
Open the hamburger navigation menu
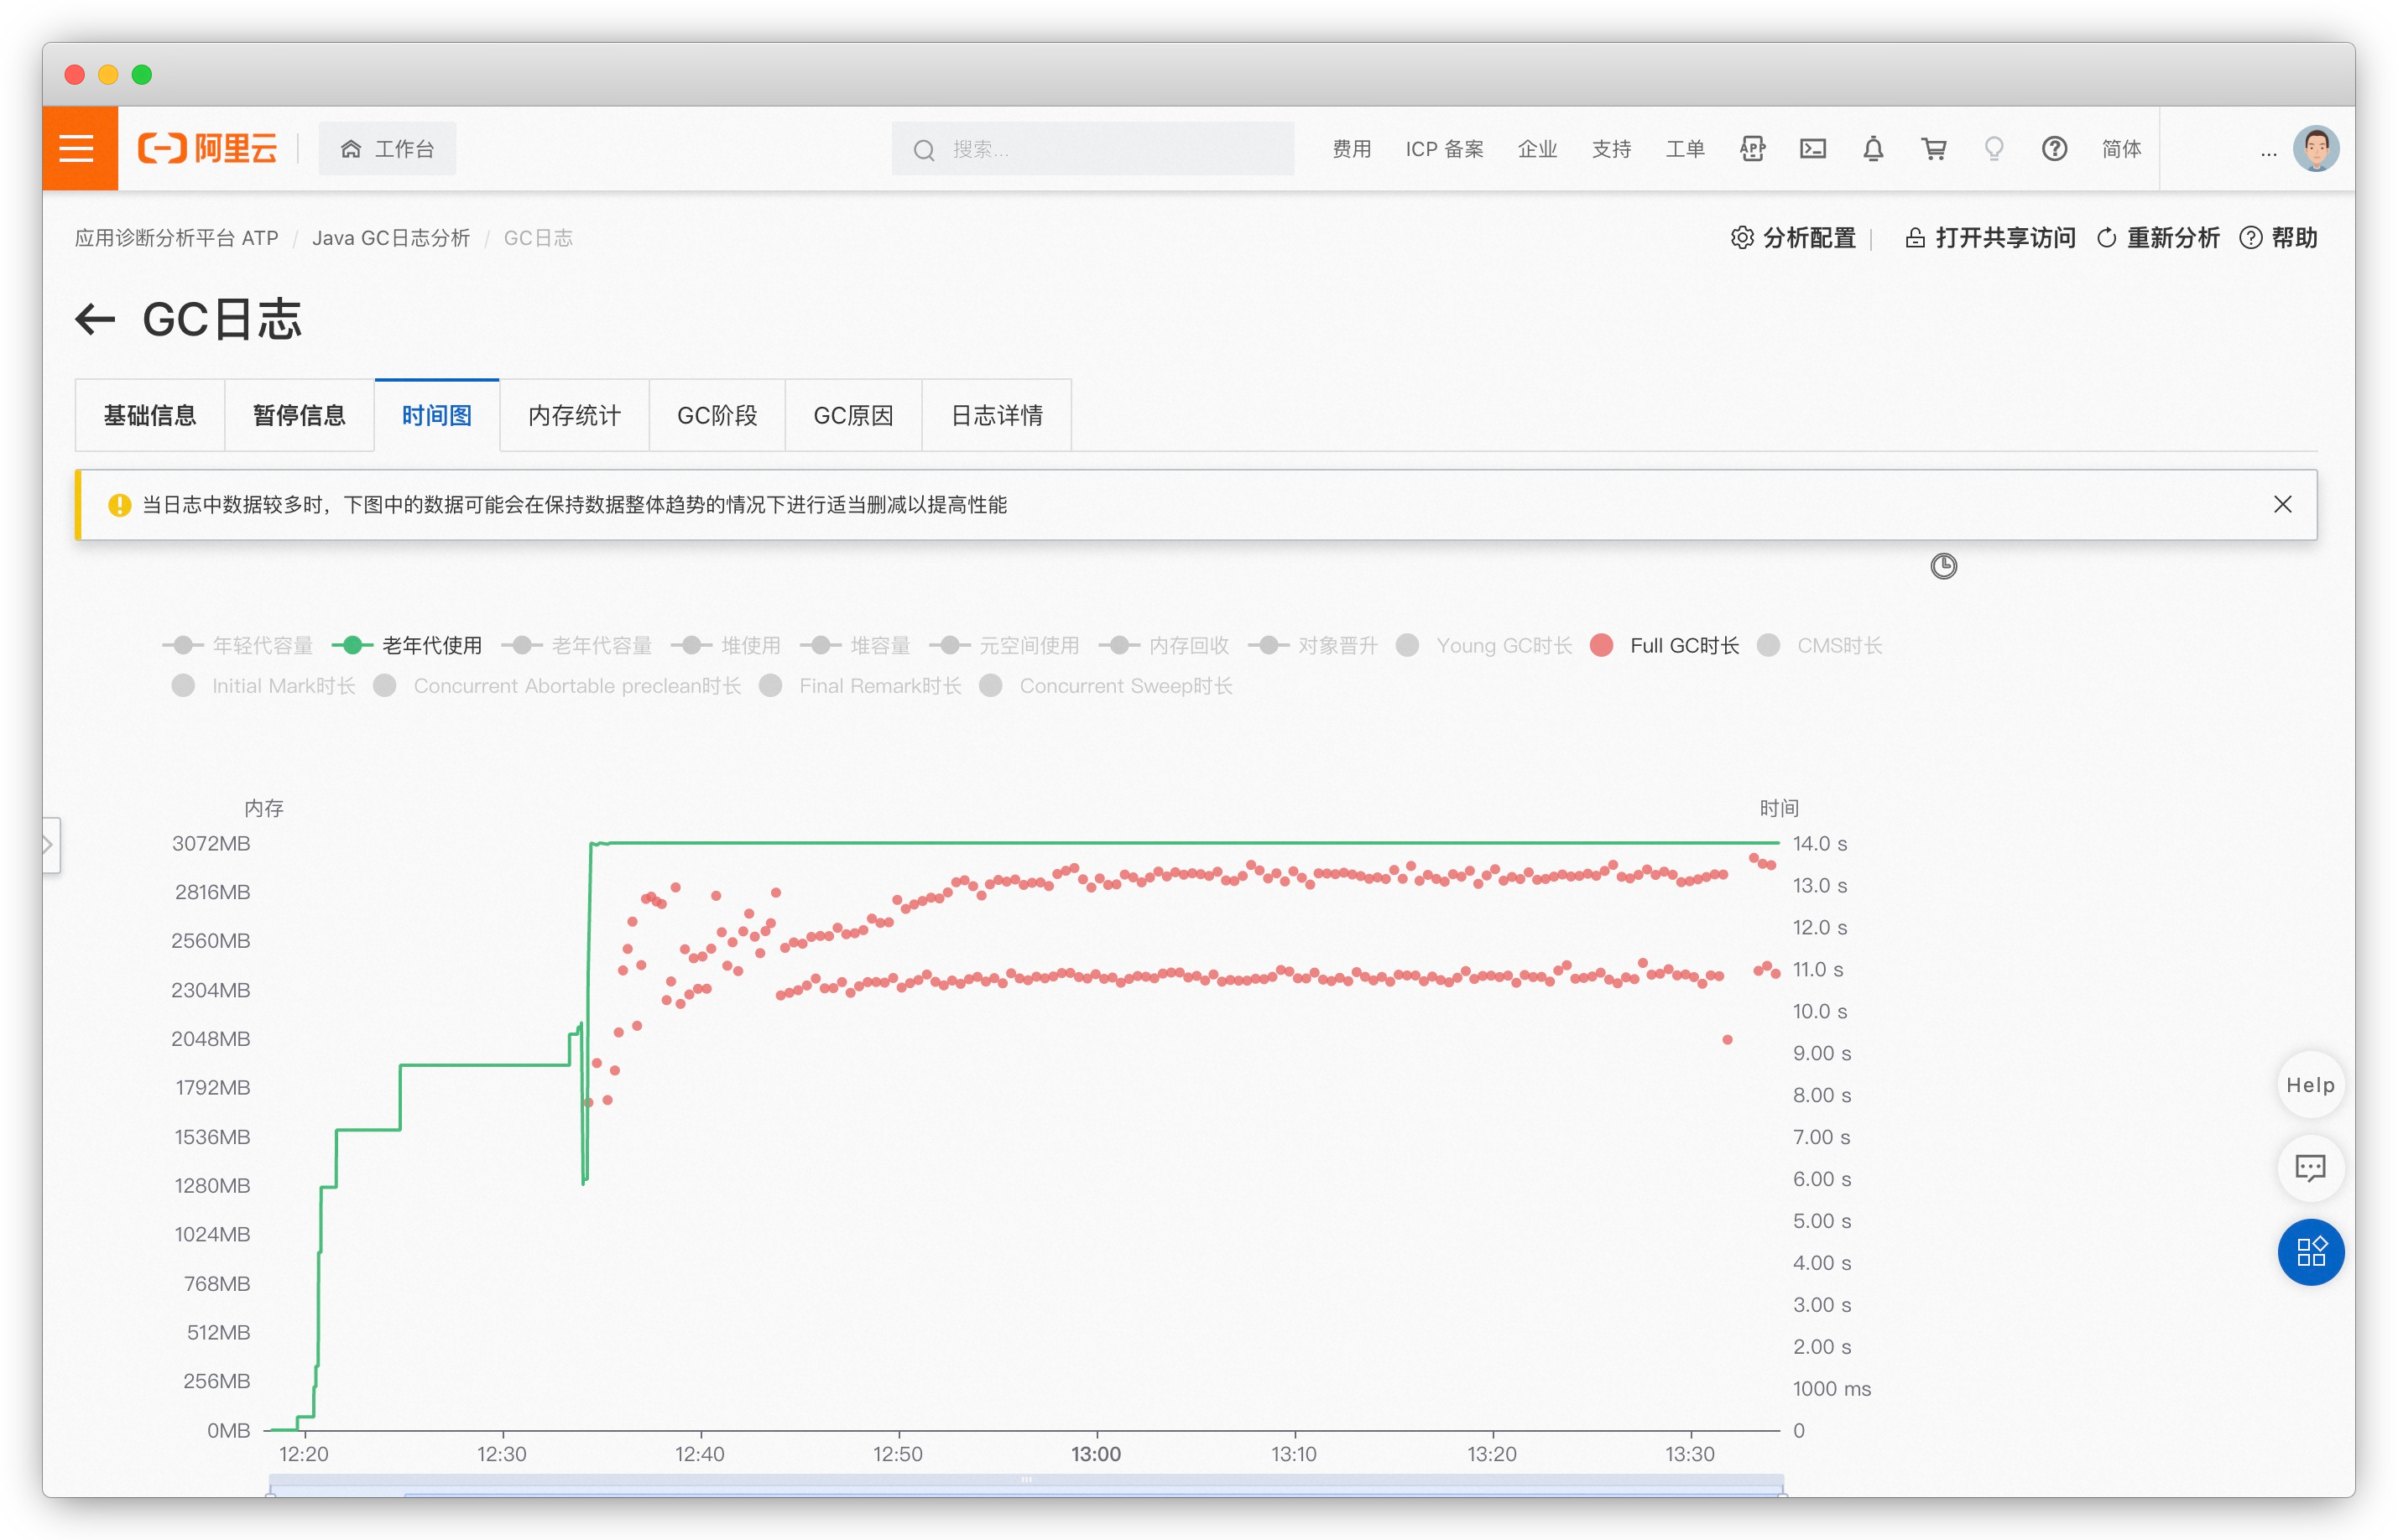click(x=77, y=149)
